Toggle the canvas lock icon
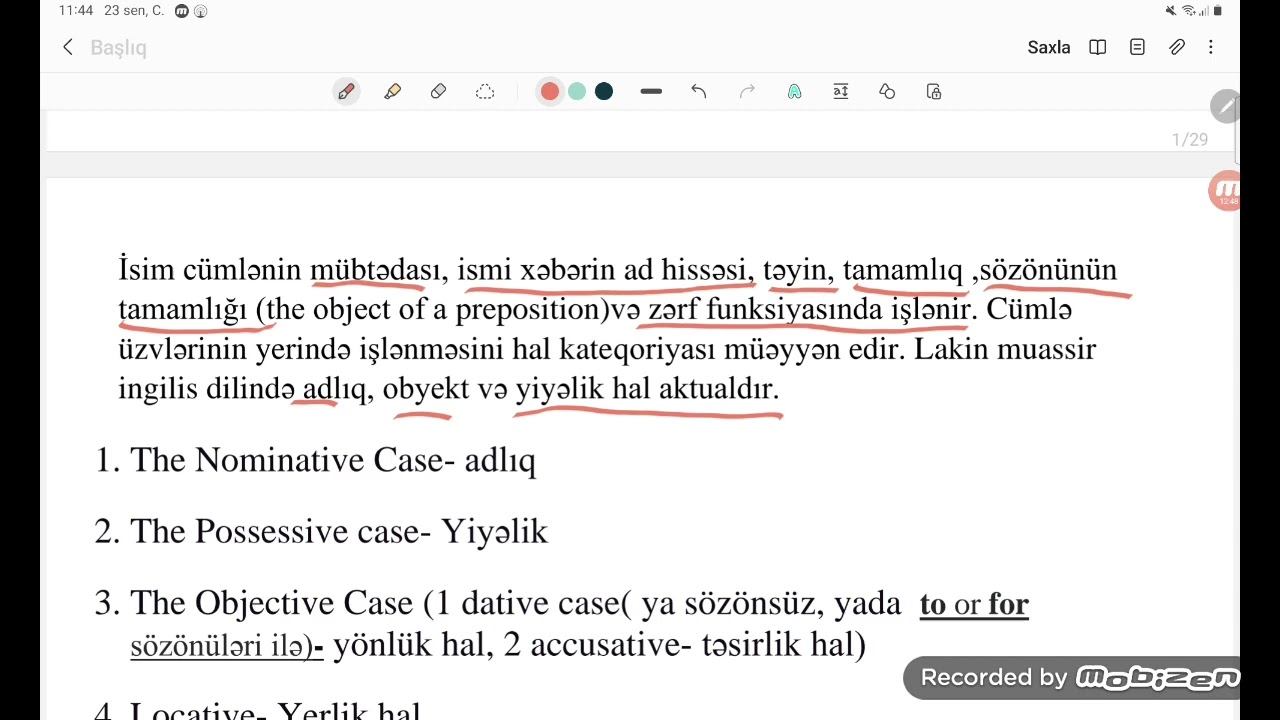 click(934, 92)
